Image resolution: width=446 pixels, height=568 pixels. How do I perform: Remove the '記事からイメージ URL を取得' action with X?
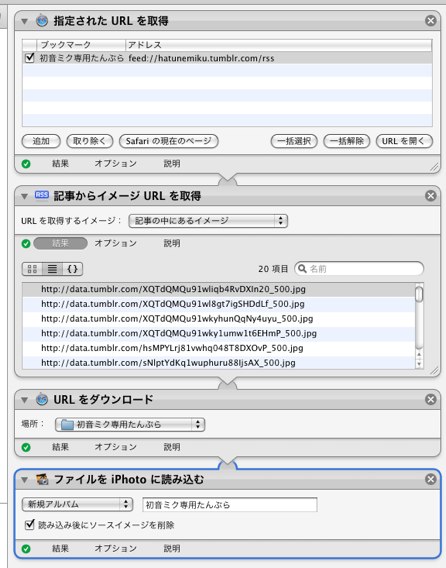[x=430, y=196]
